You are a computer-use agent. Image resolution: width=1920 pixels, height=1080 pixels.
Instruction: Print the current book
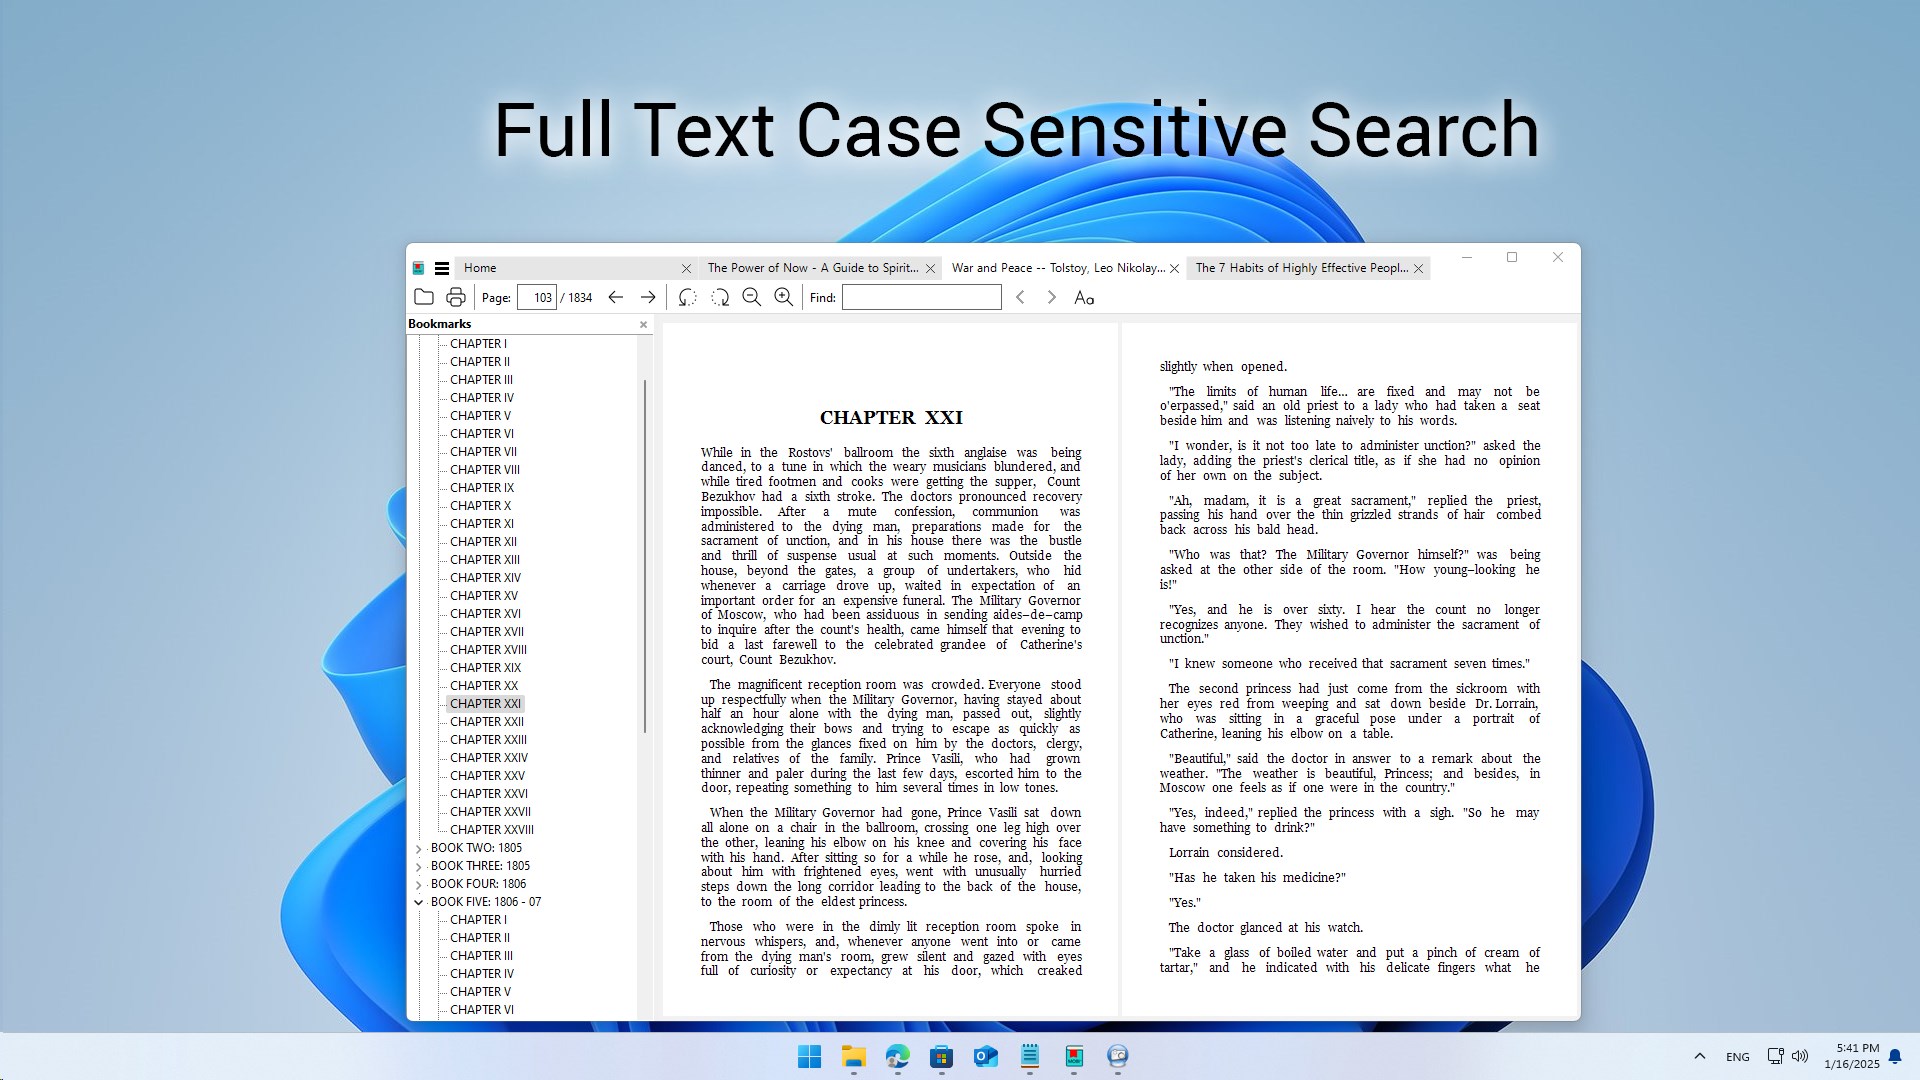[456, 297]
